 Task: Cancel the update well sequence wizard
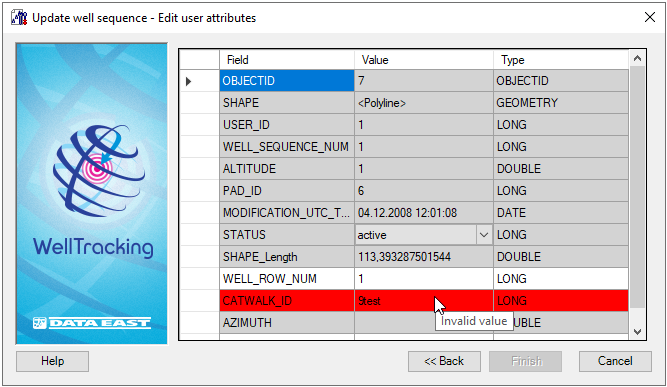pos(615,361)
